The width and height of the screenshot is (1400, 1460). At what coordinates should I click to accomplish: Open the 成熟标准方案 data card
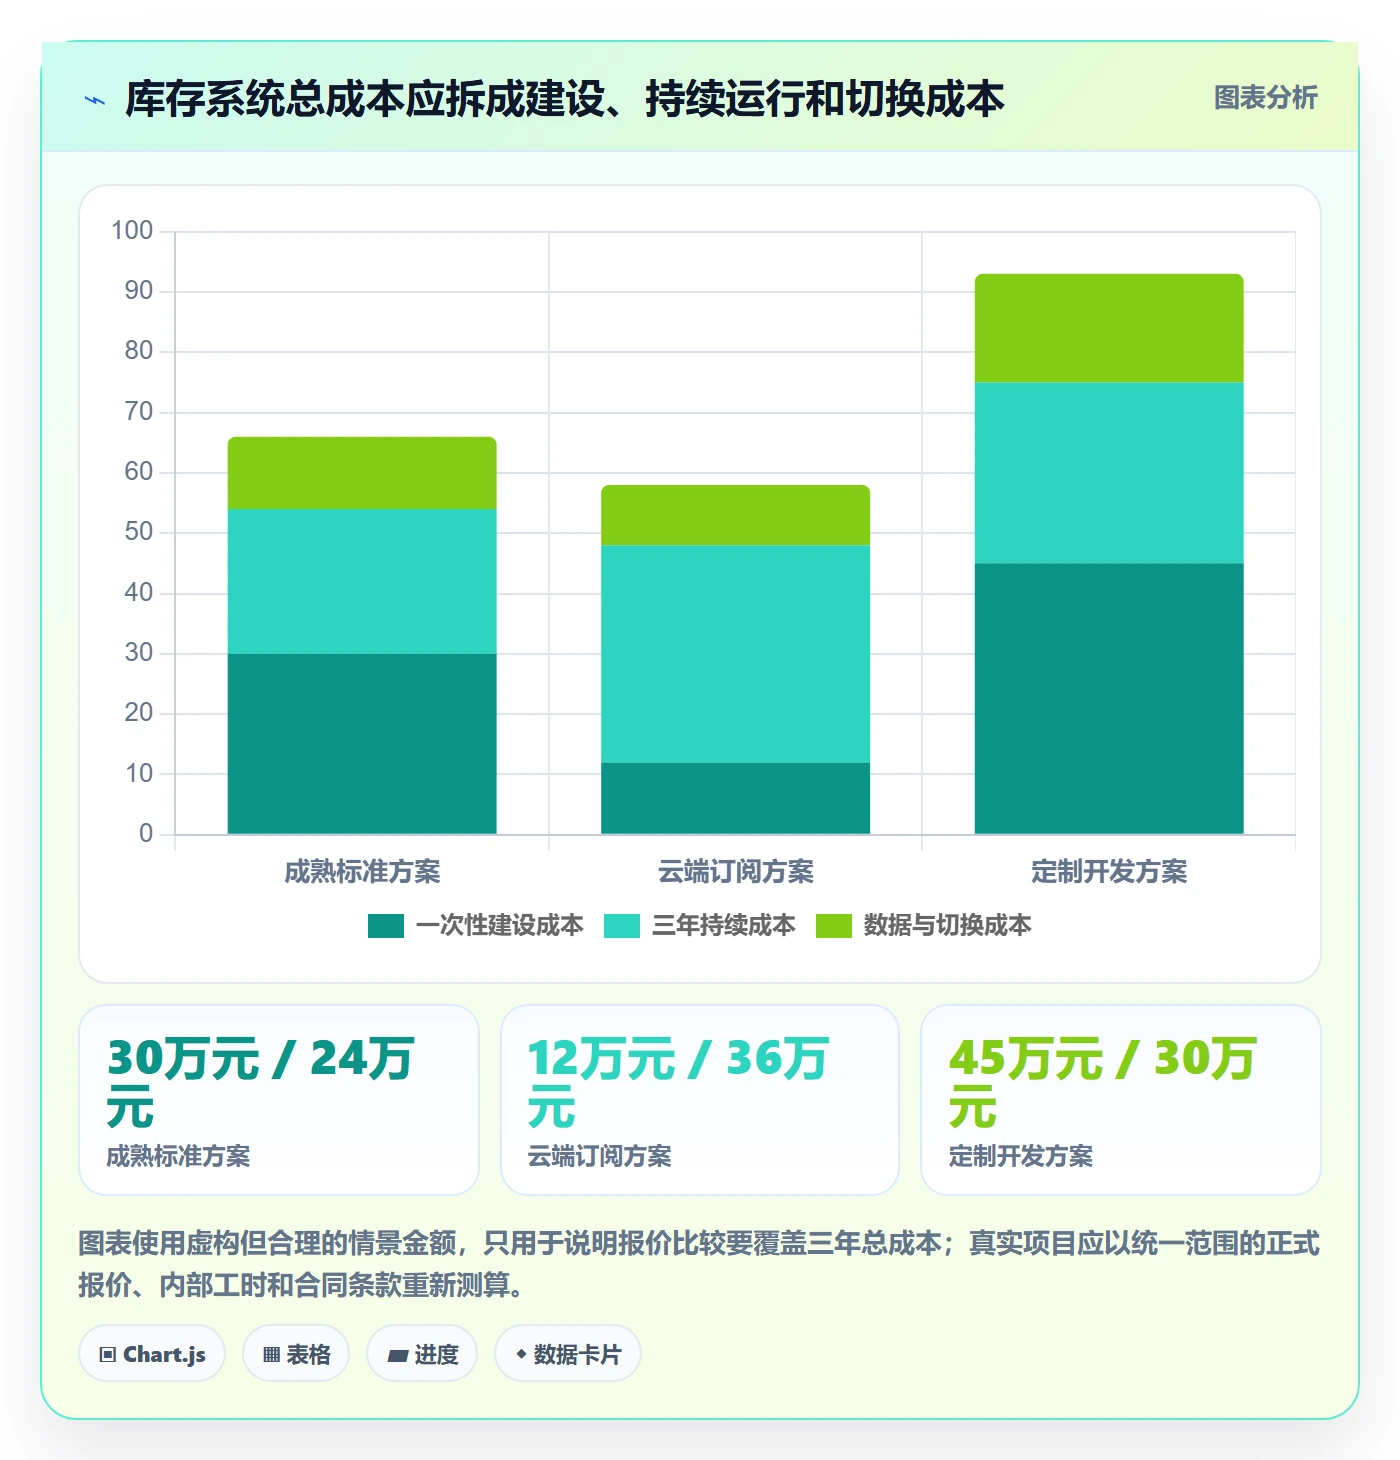click(279, 1100)
